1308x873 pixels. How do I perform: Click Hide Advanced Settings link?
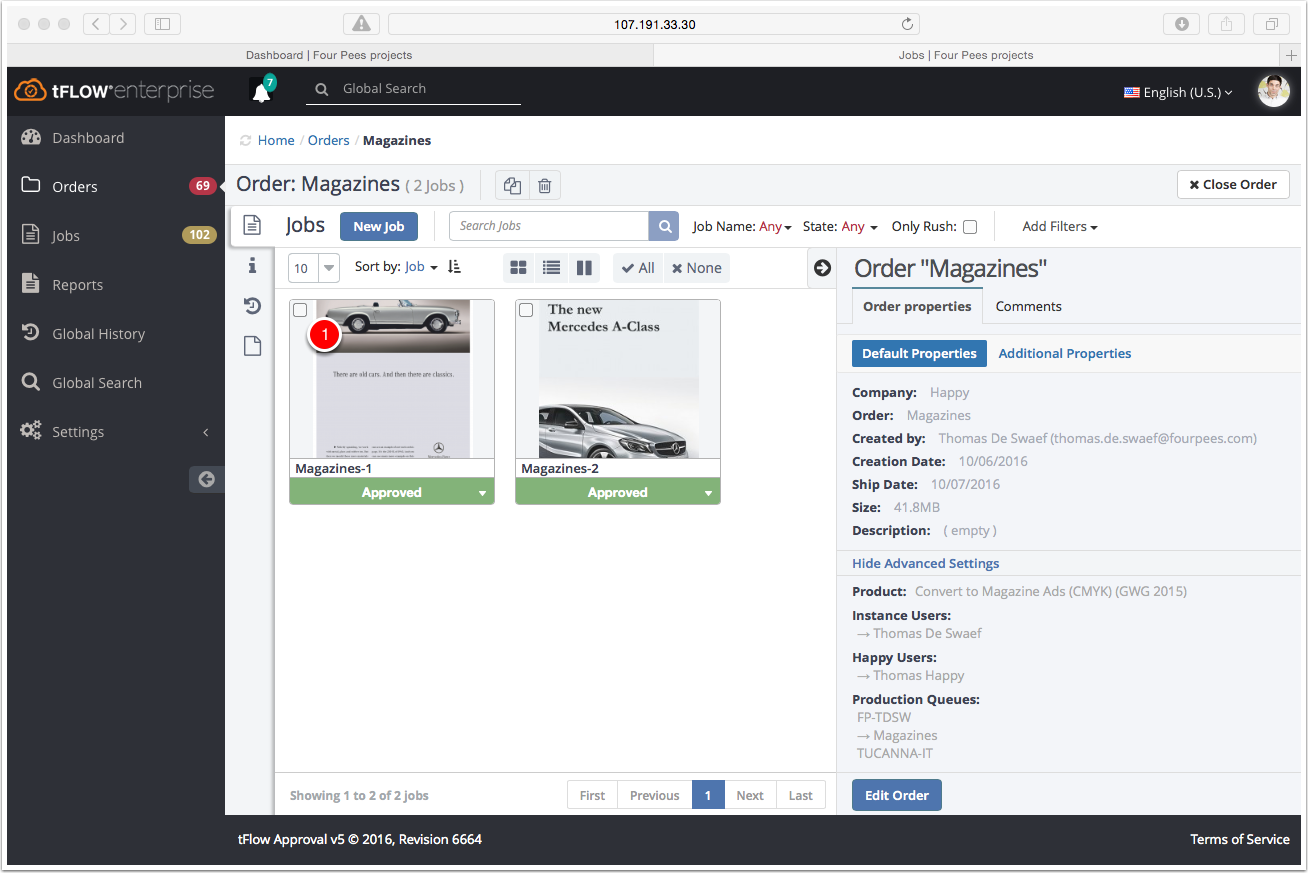point(925,564)
